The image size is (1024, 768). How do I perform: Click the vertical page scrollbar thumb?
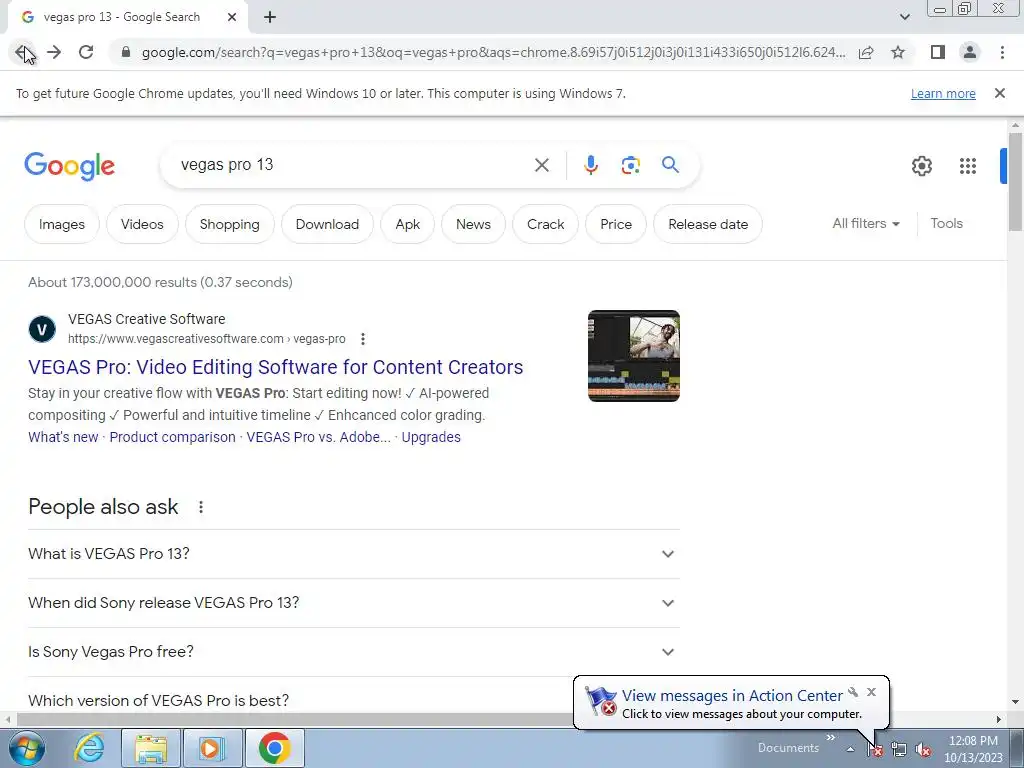[1015, 182]
